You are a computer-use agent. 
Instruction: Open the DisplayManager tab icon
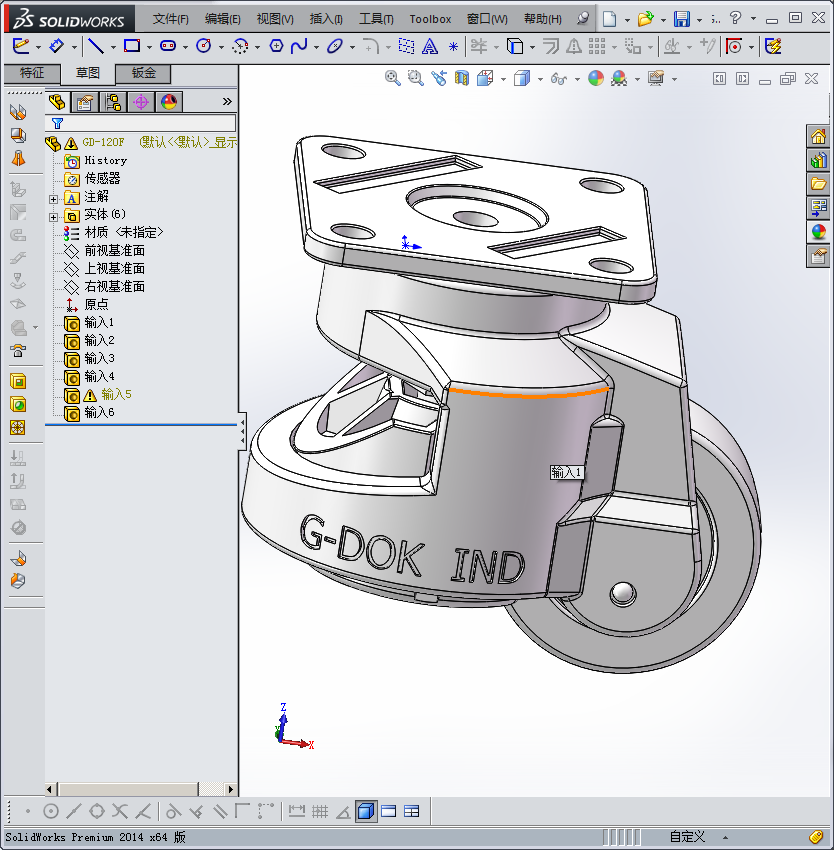(169, 102)
